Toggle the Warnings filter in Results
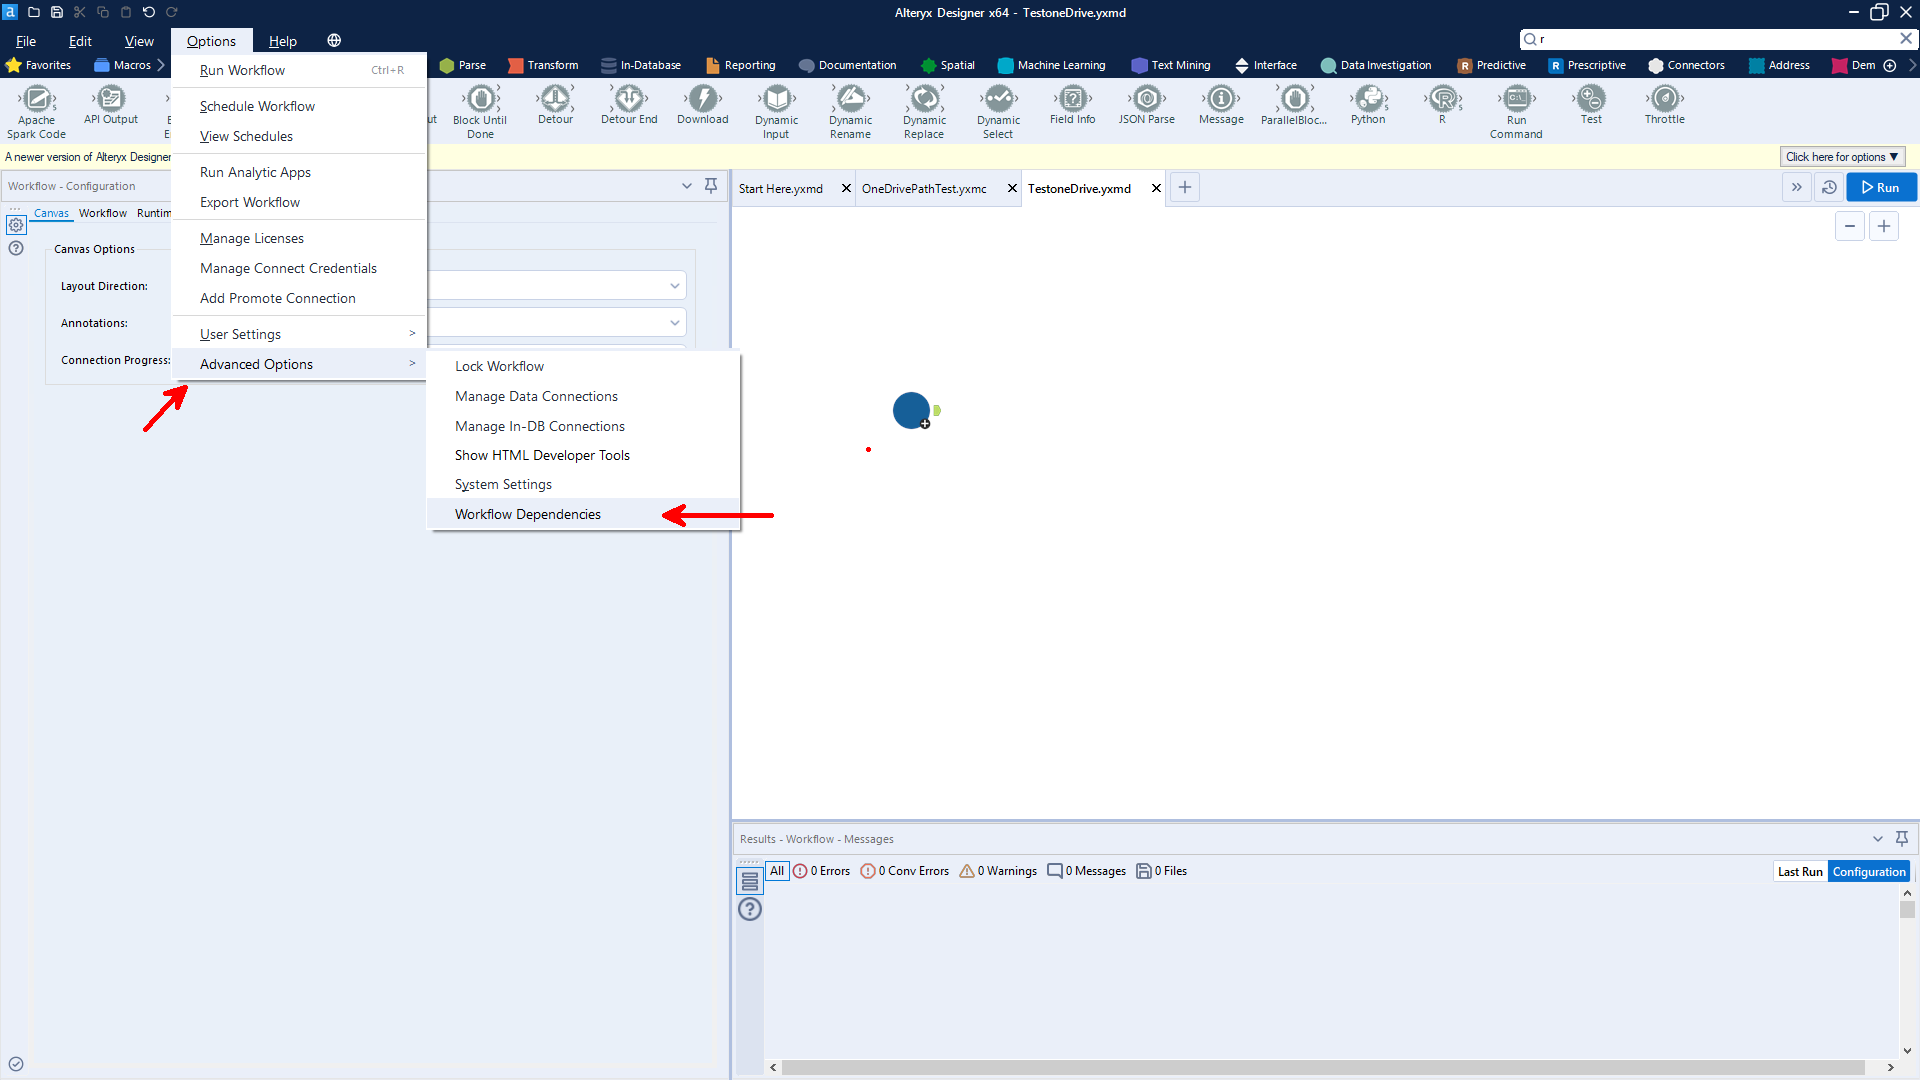1920x1080 pixels. pos(998,871)
